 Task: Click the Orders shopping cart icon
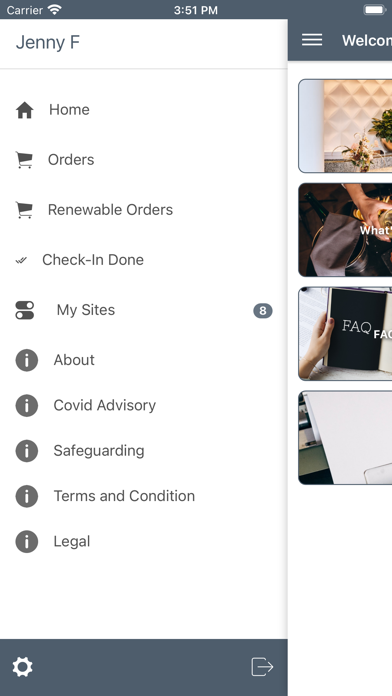24,160
